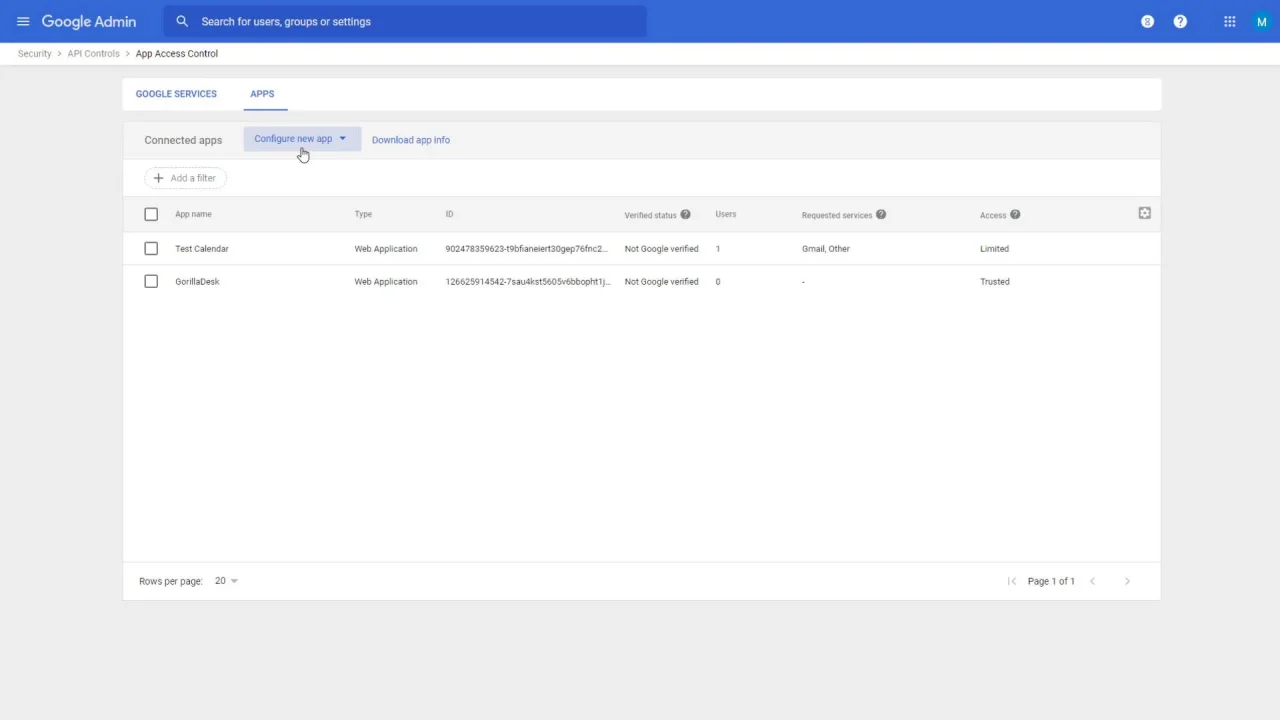
Task: Click Test Calendar's Web Application type
Action: tap(386, 249)
